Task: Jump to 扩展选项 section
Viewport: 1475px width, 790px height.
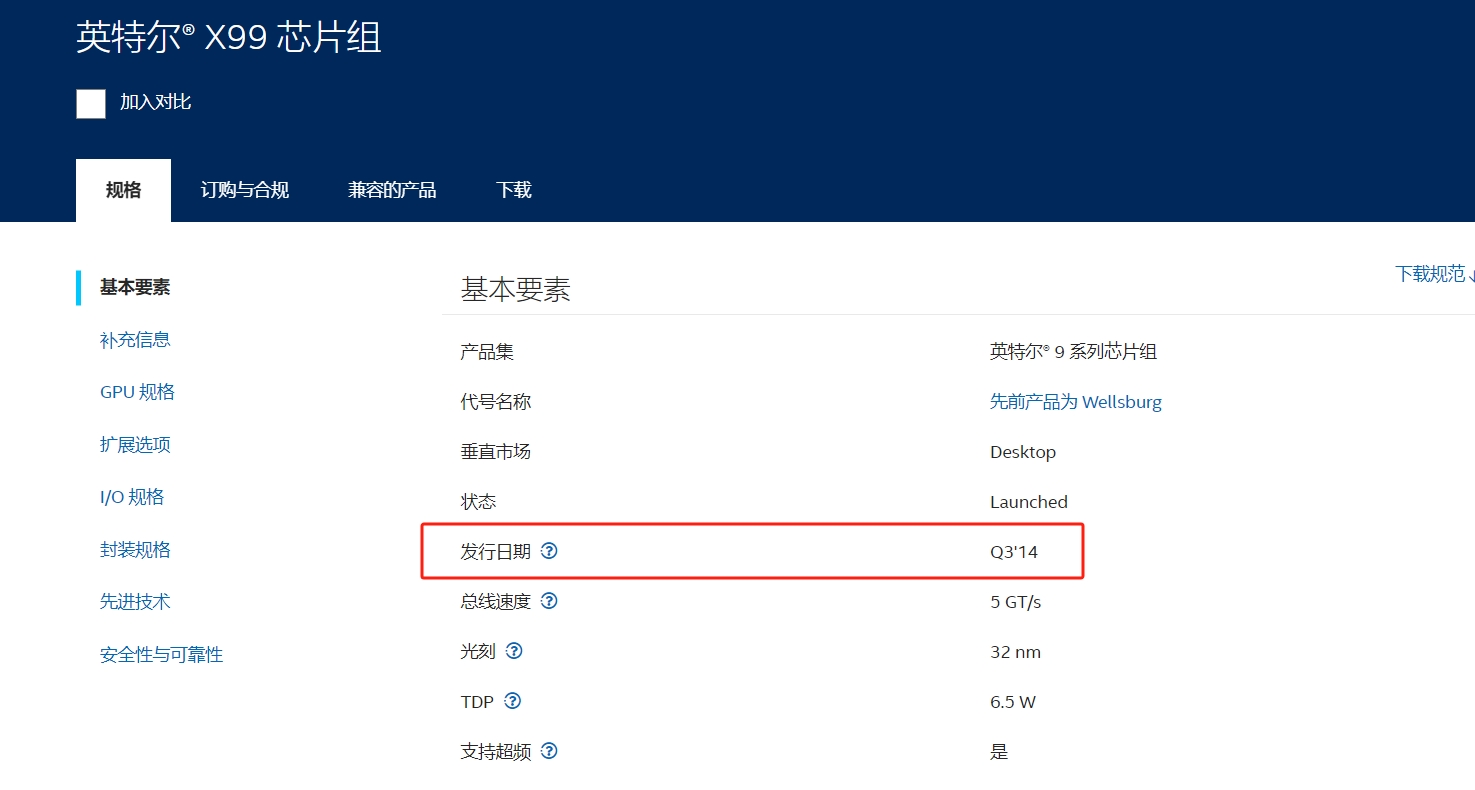Action: click(135, 444)
